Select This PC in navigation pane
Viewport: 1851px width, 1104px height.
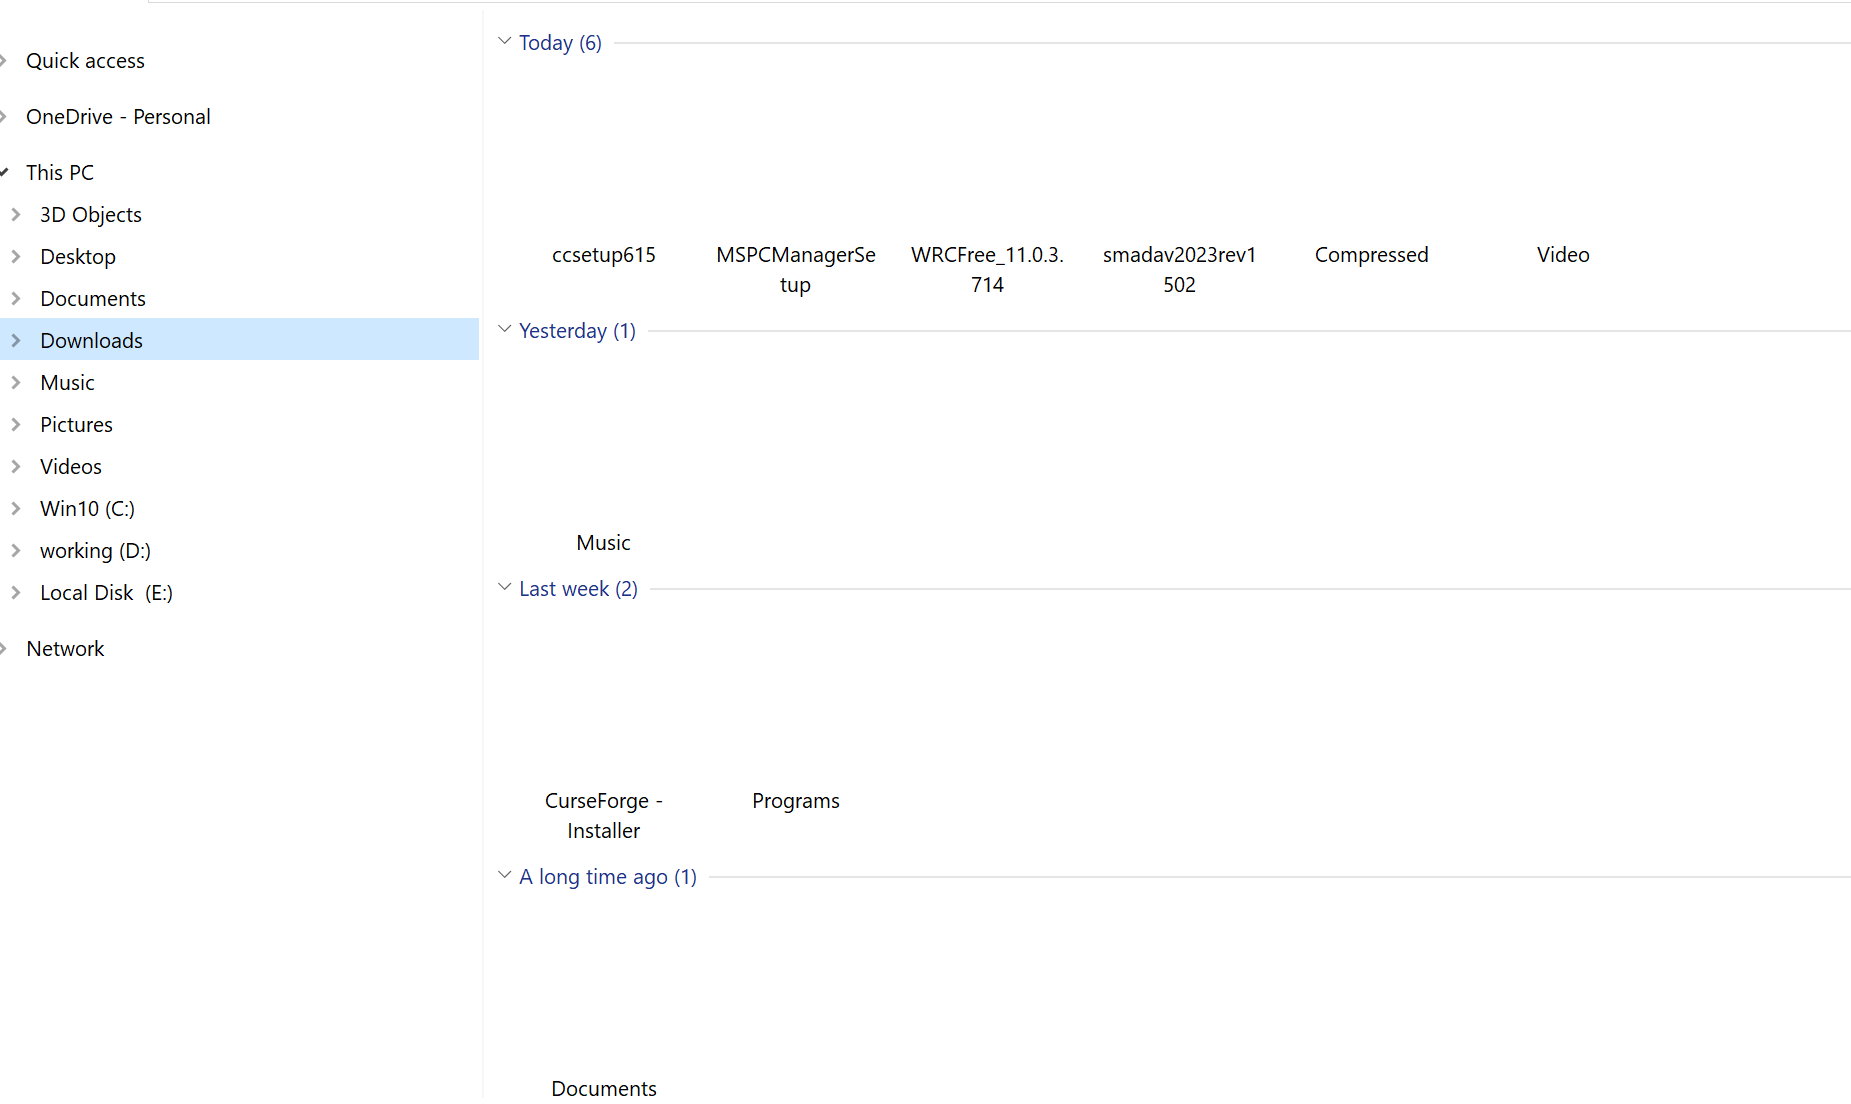60,173
